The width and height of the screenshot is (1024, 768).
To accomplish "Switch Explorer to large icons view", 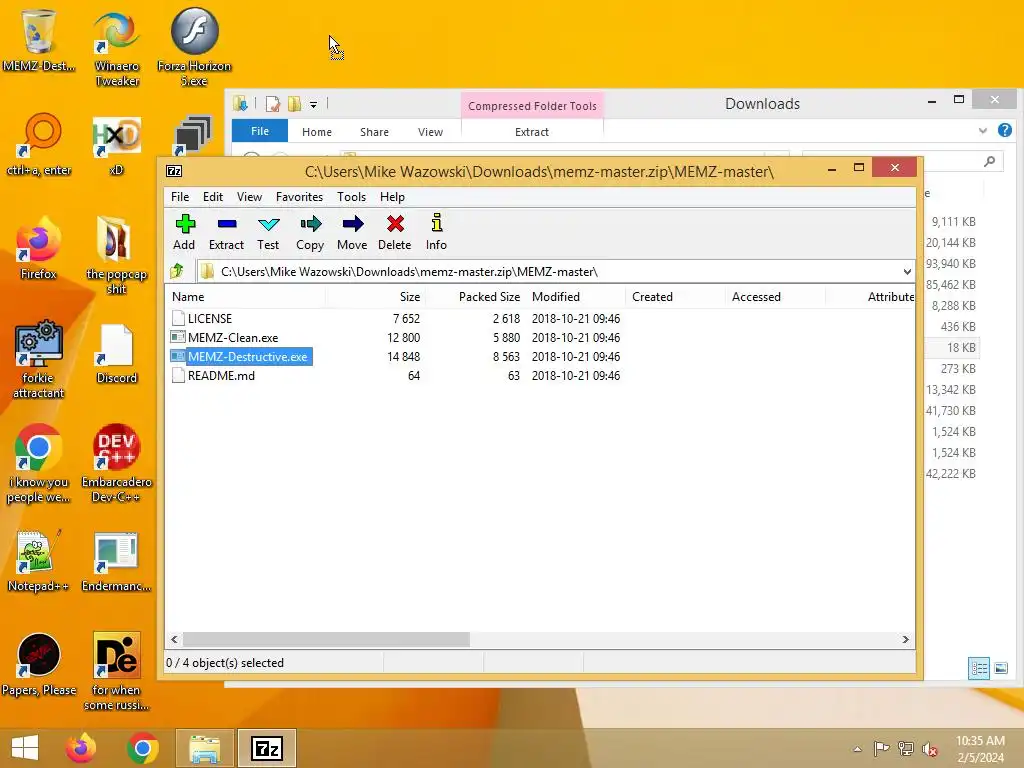I will [1001, 668].
